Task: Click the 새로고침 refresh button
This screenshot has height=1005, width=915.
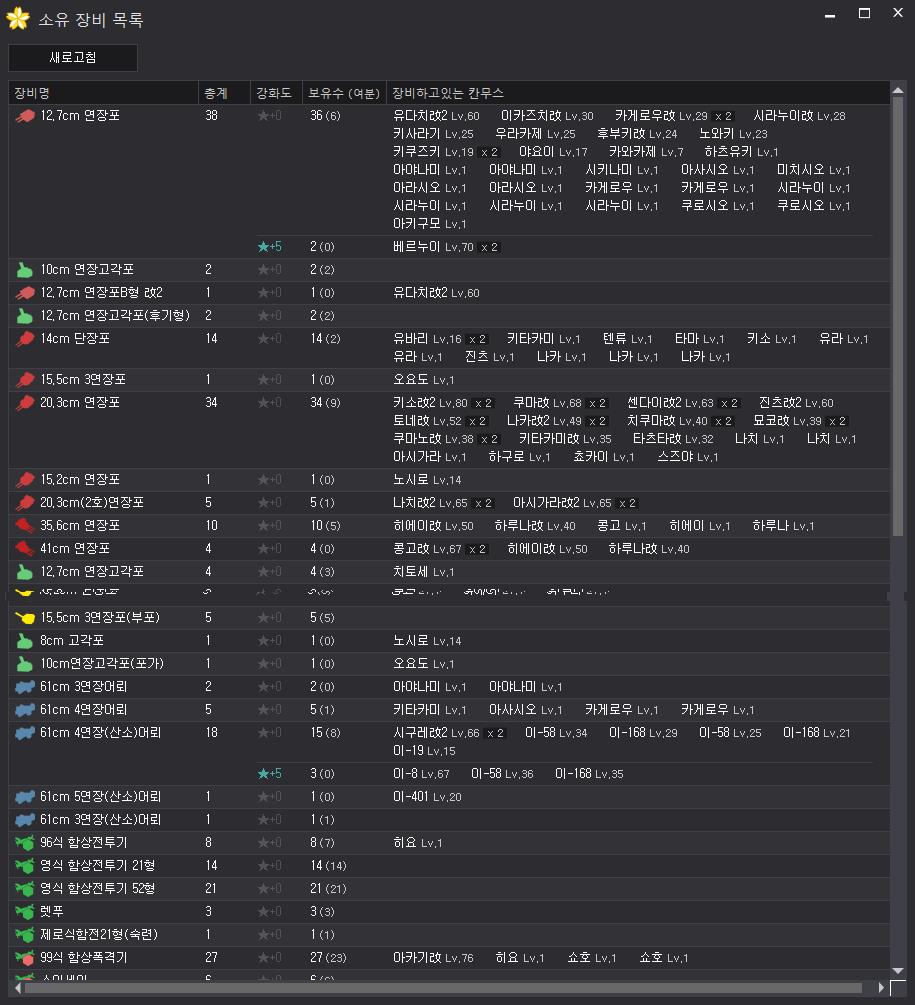Action: tap(72, 58)
